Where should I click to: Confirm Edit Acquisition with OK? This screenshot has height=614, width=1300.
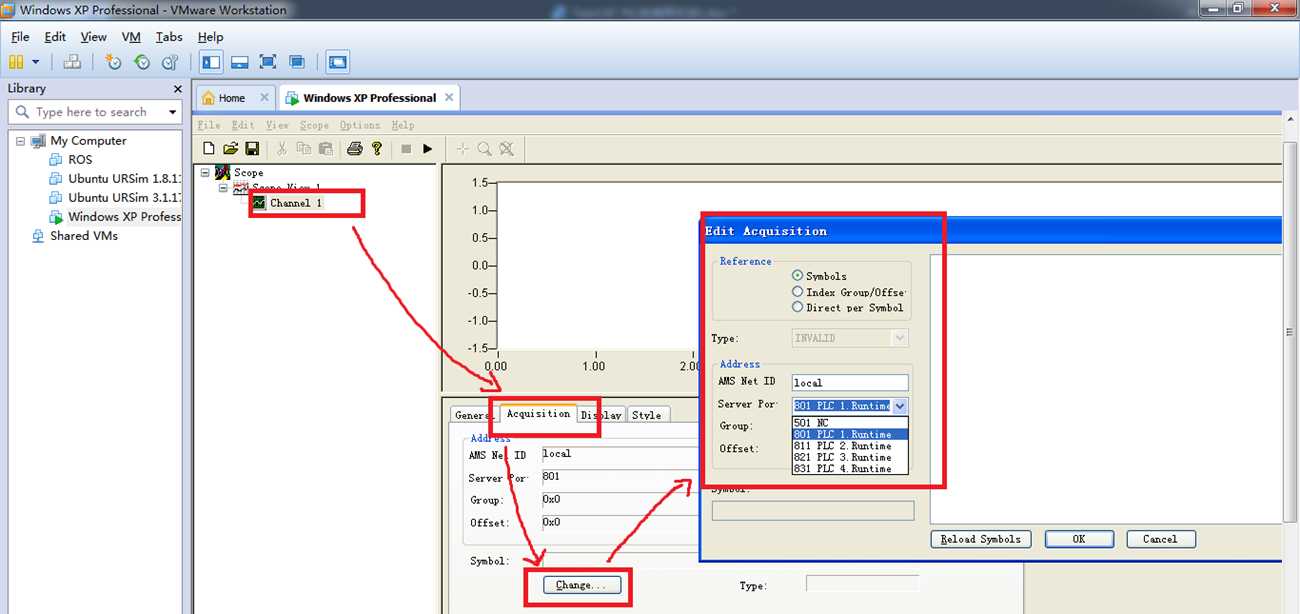1079,539
